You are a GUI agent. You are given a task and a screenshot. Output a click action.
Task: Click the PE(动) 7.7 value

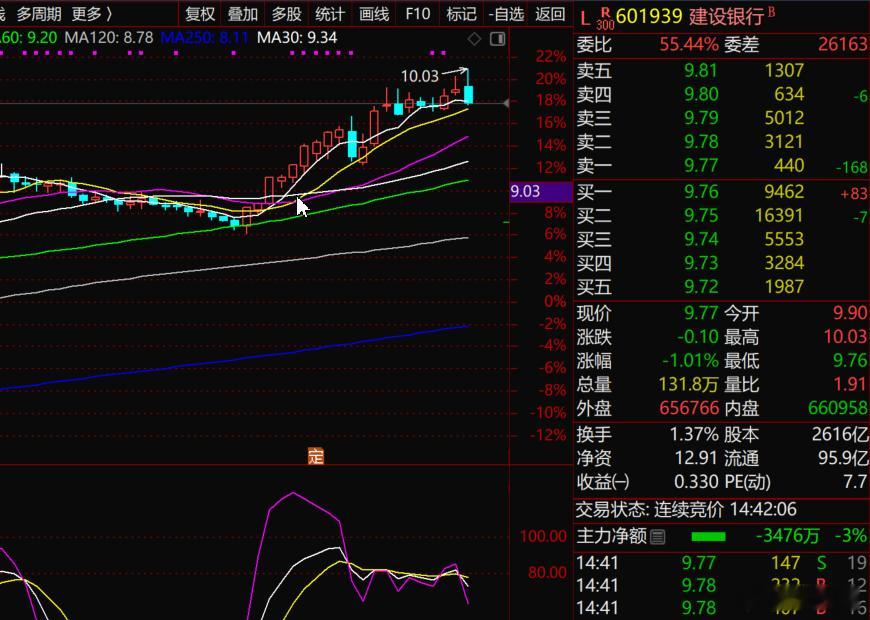[x=855, y=482]
